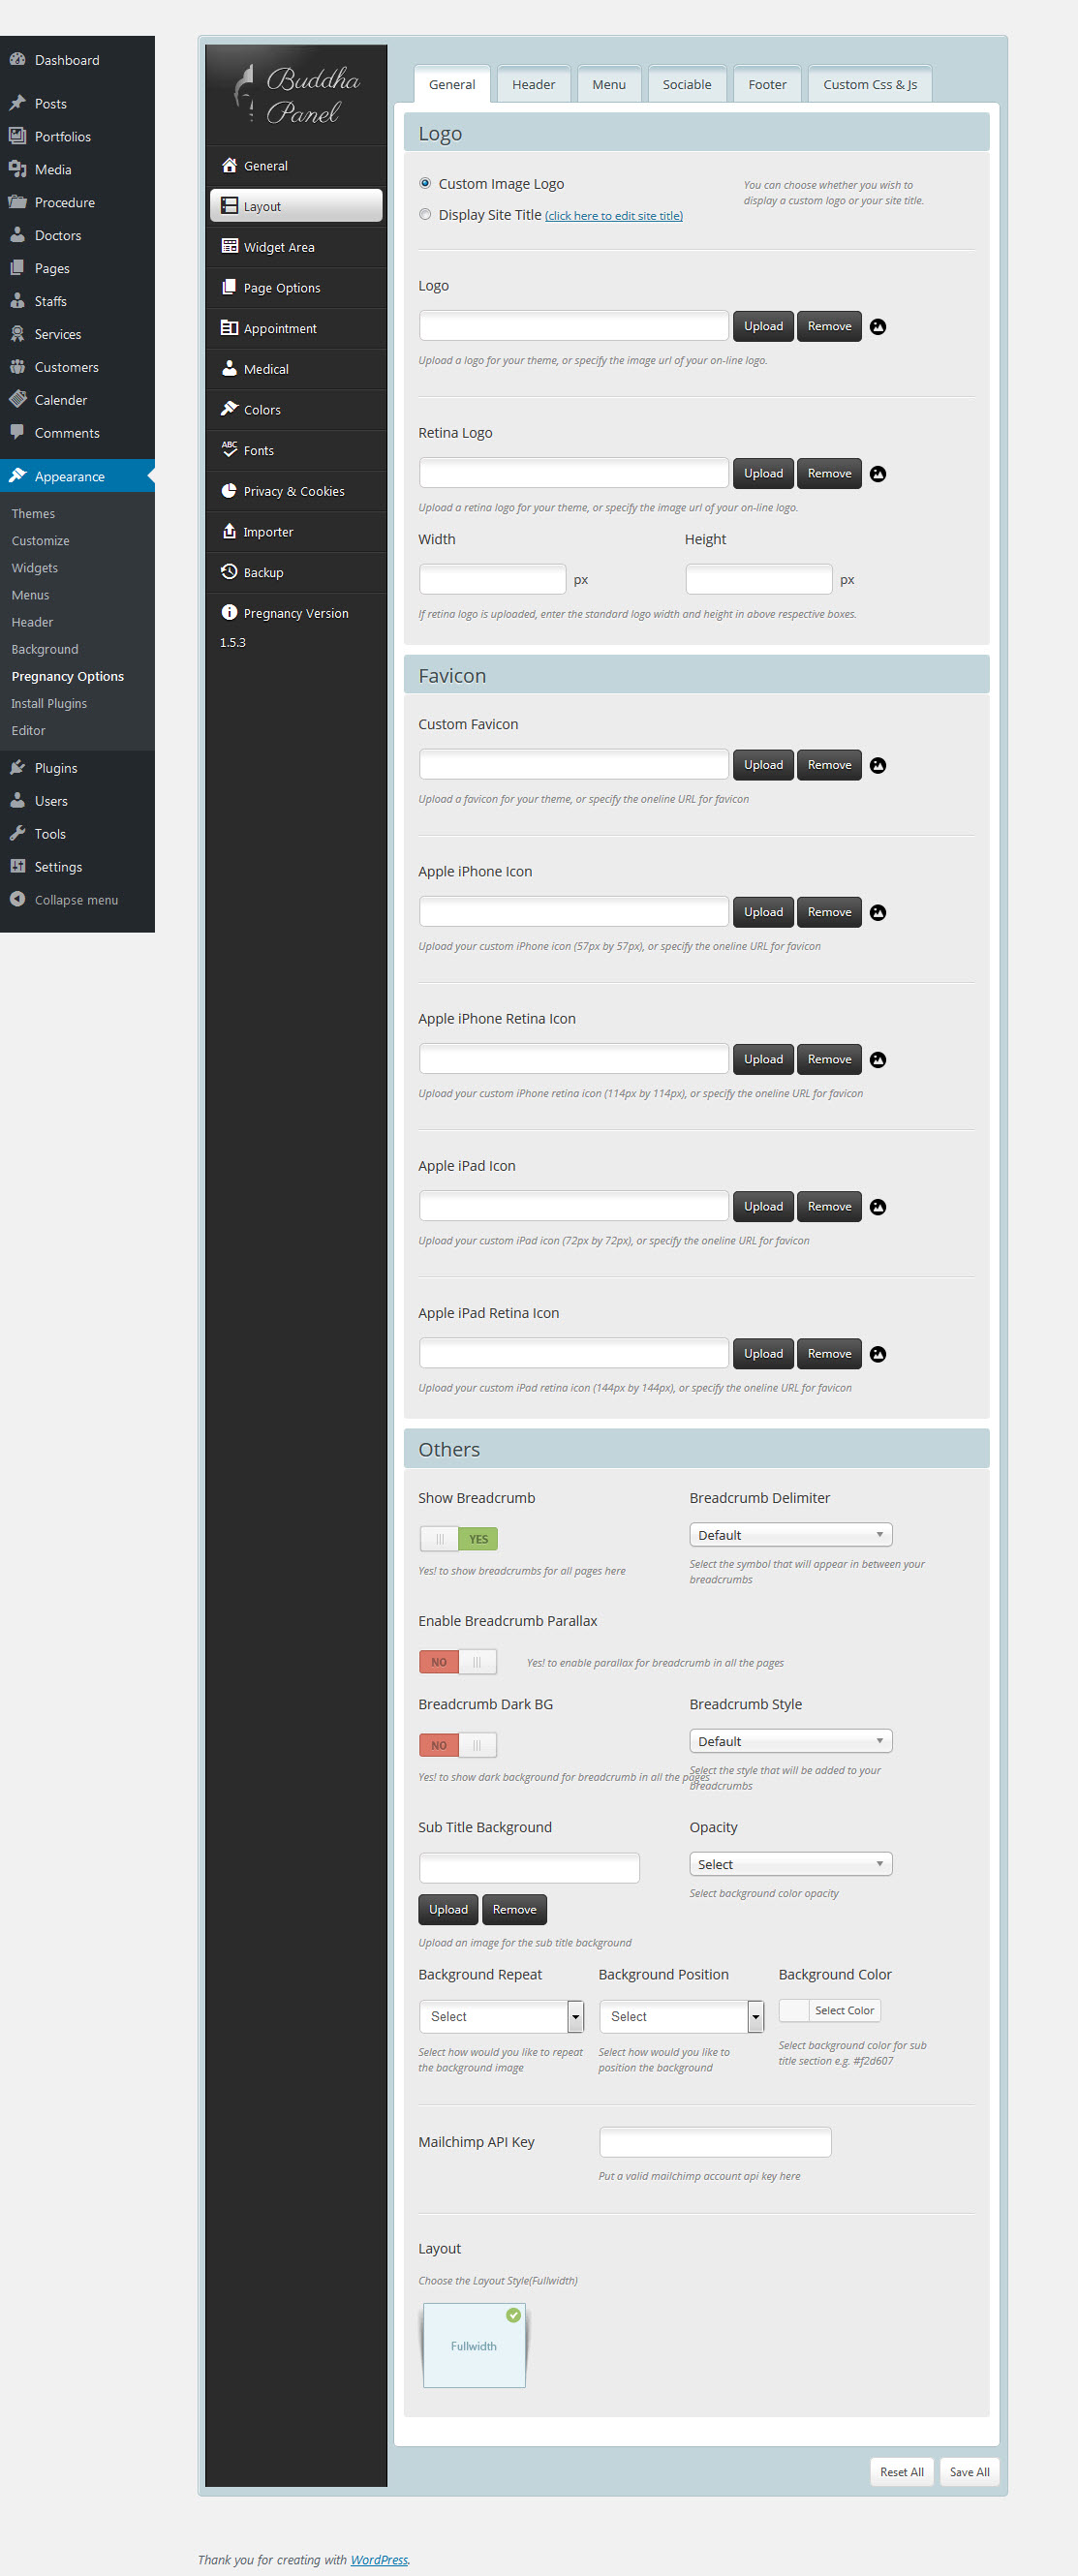1078x2576 pixels.
Task: Open the Breadcrumb Delimiter dropdown
Action: pos(790,1534)
